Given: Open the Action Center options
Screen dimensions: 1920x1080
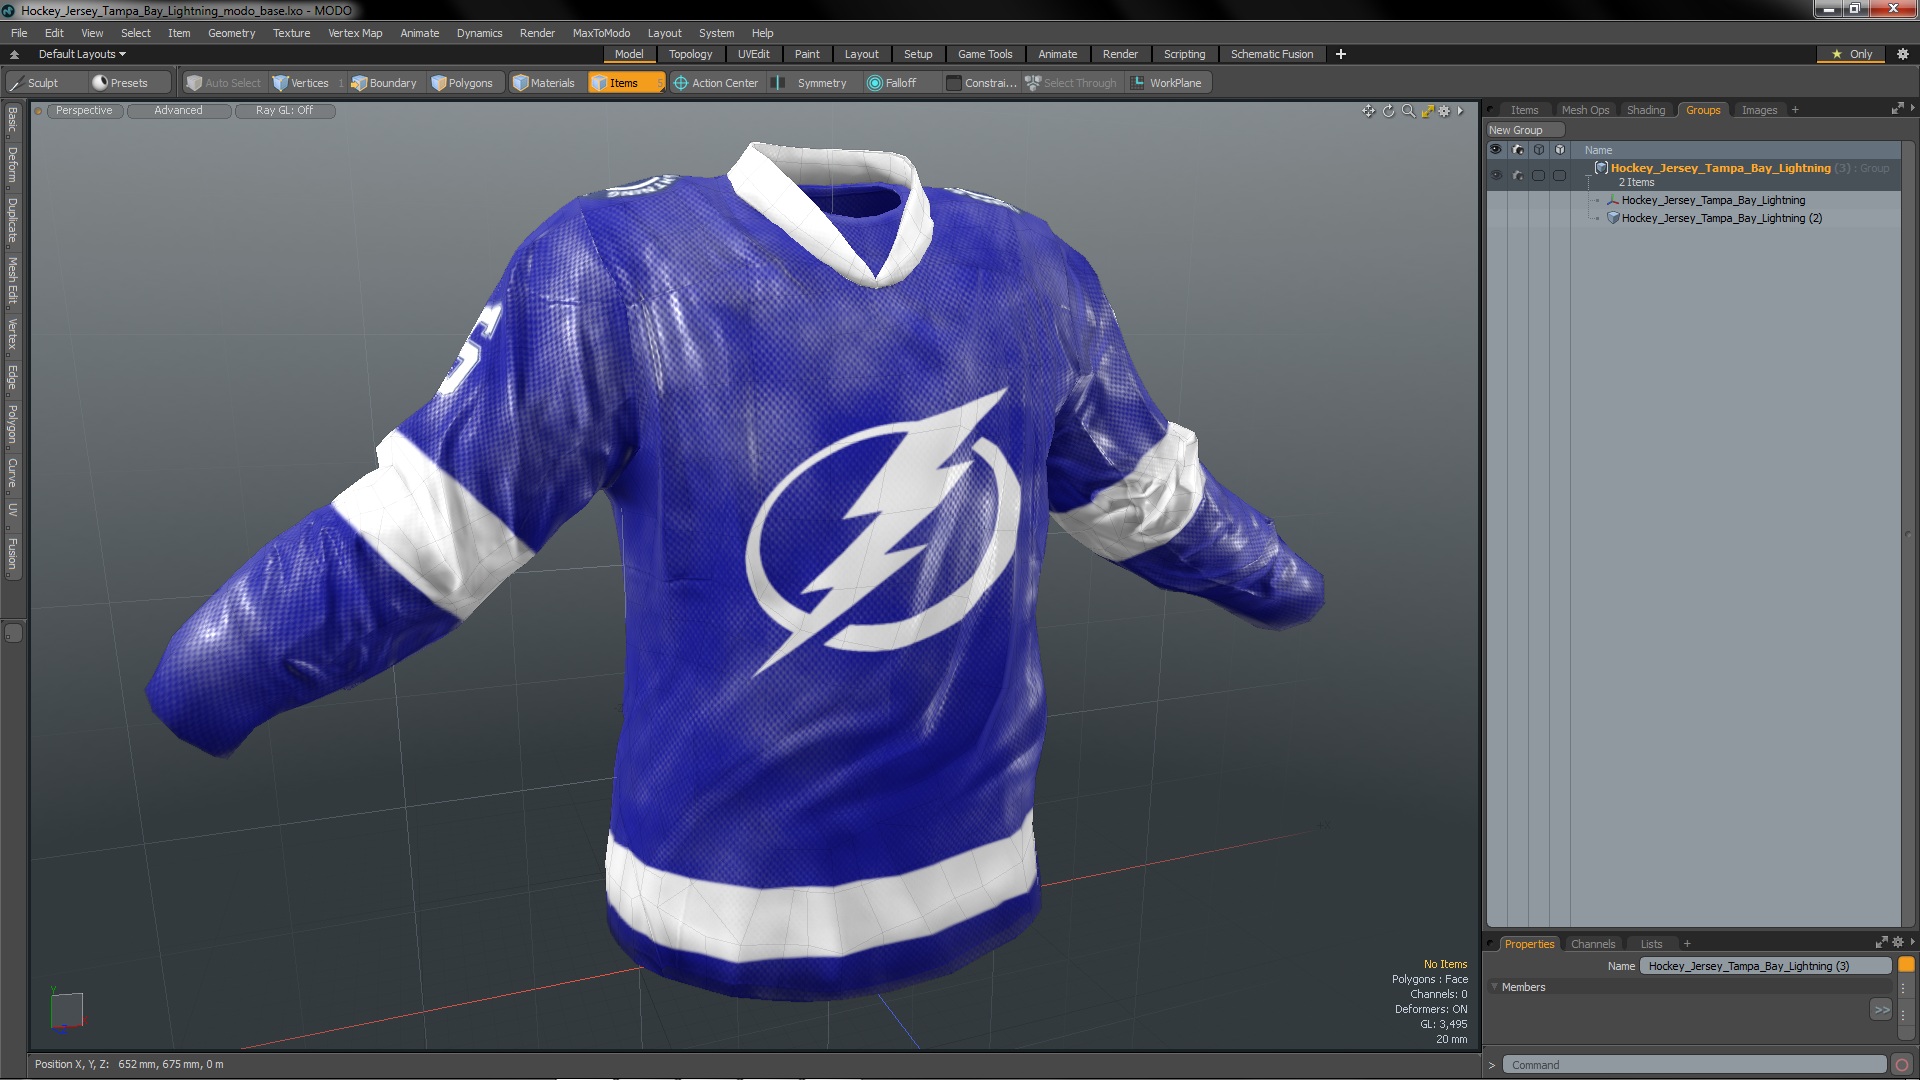Looking at the screenshot, I should click(x=716, y=83).
